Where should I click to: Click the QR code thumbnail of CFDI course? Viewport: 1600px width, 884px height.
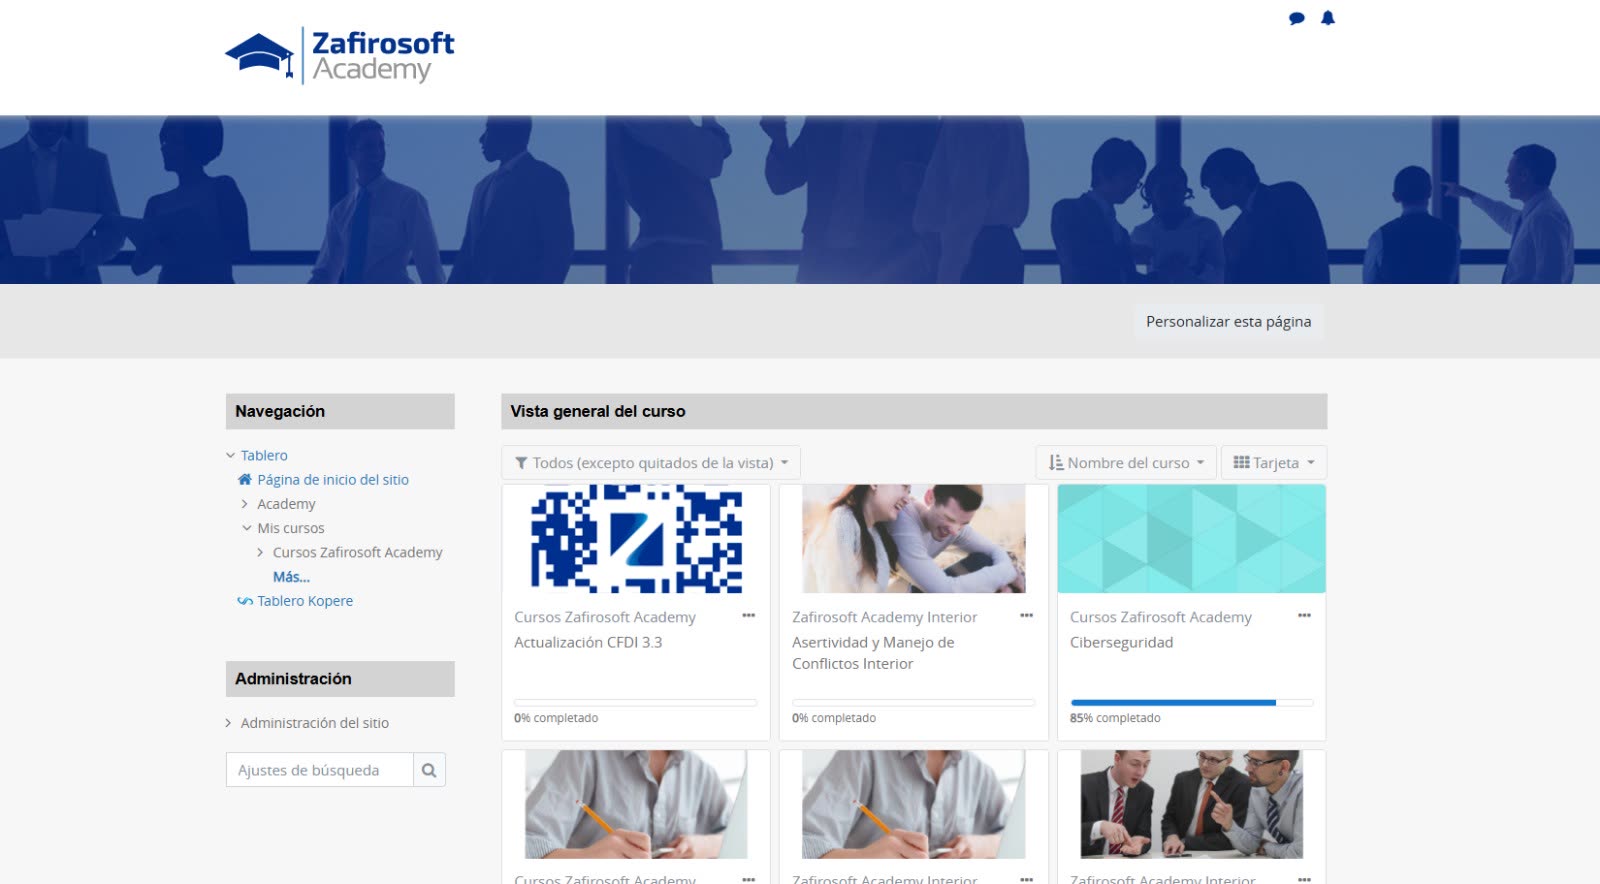pos(636,539)
